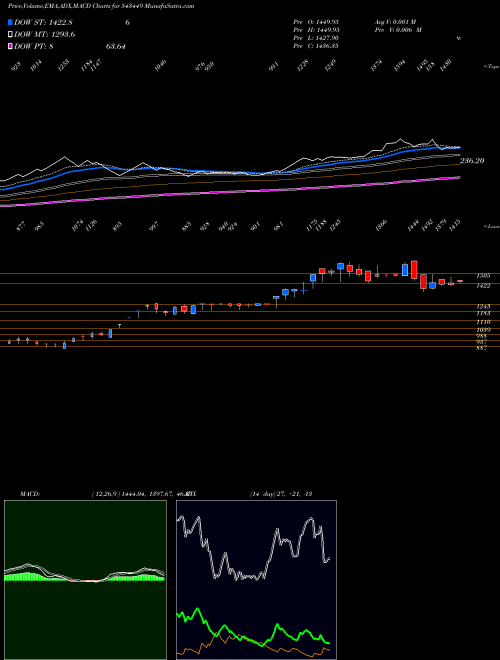The height and width of the screenshot is (660, 500).
Task: Click the MACD (12,26,9) values text
Action: coord(142,494)
